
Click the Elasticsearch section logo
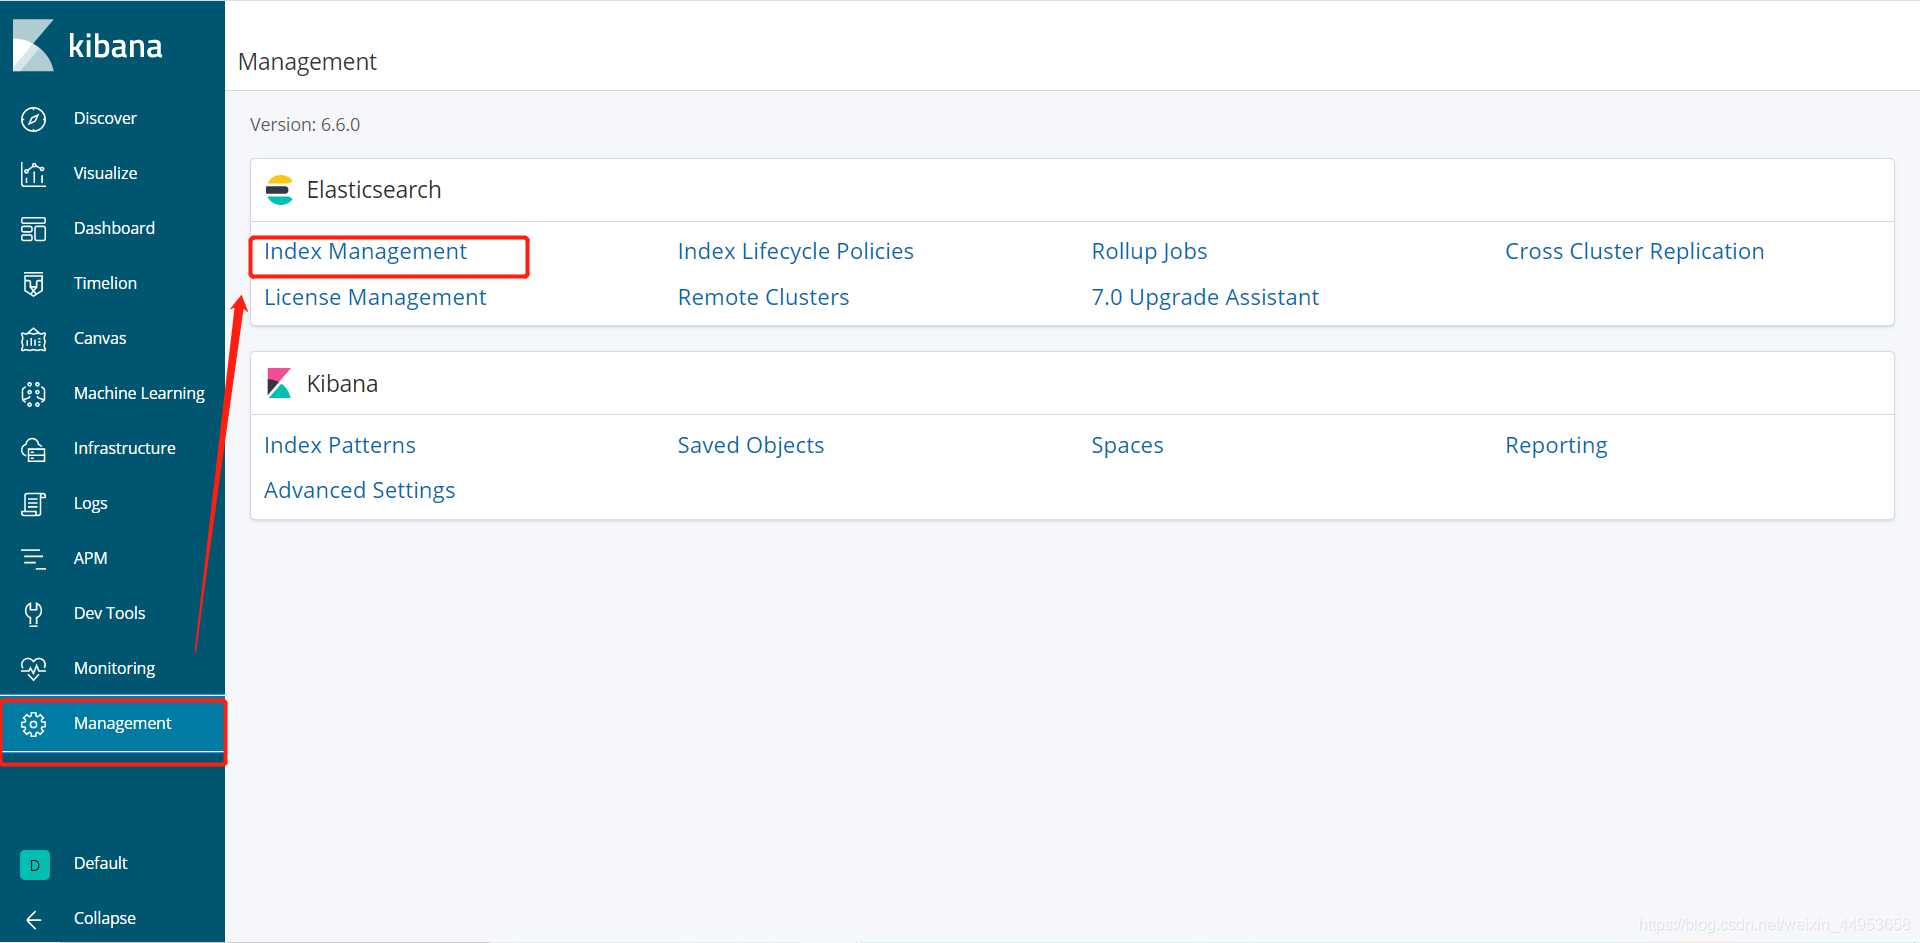coord(279,190)
